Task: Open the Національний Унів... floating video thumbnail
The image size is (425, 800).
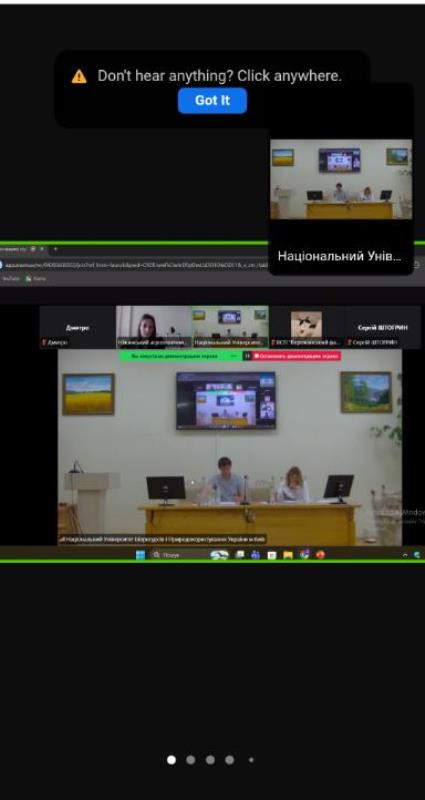Action: [x=341, y=179]
